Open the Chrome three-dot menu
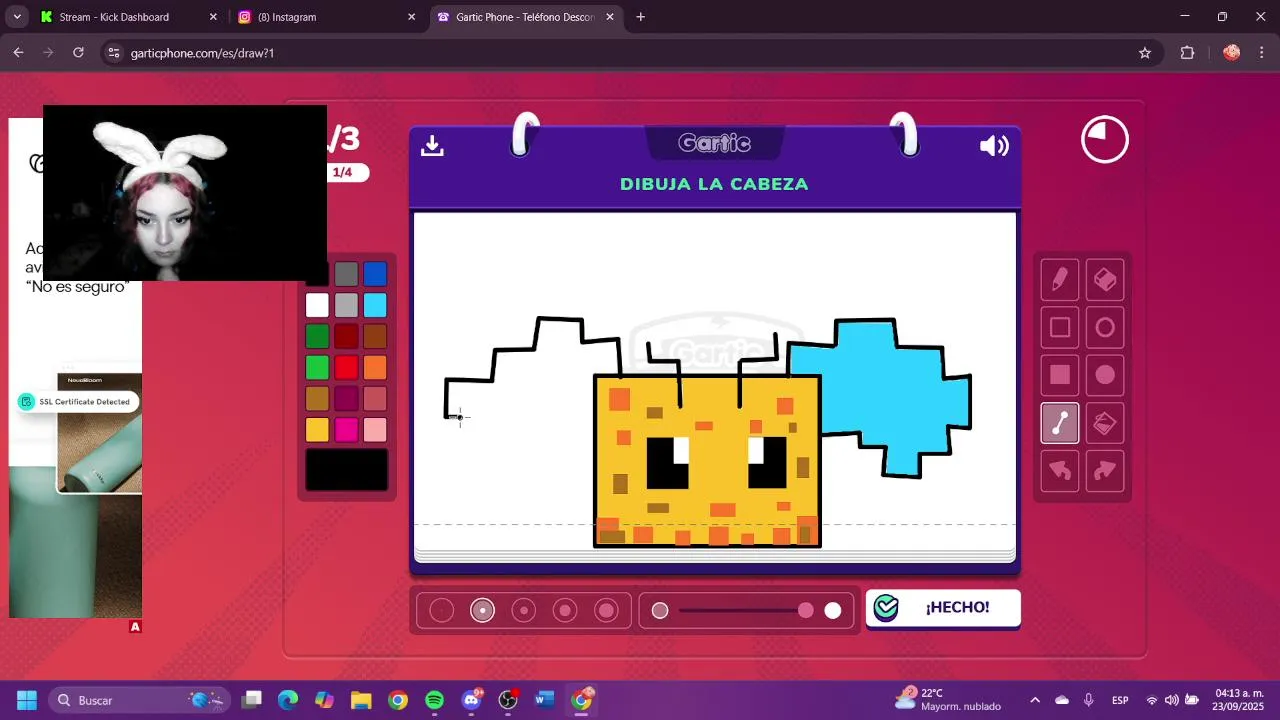The width and height of the screenshot is (1280, 720). point(1262,53)
